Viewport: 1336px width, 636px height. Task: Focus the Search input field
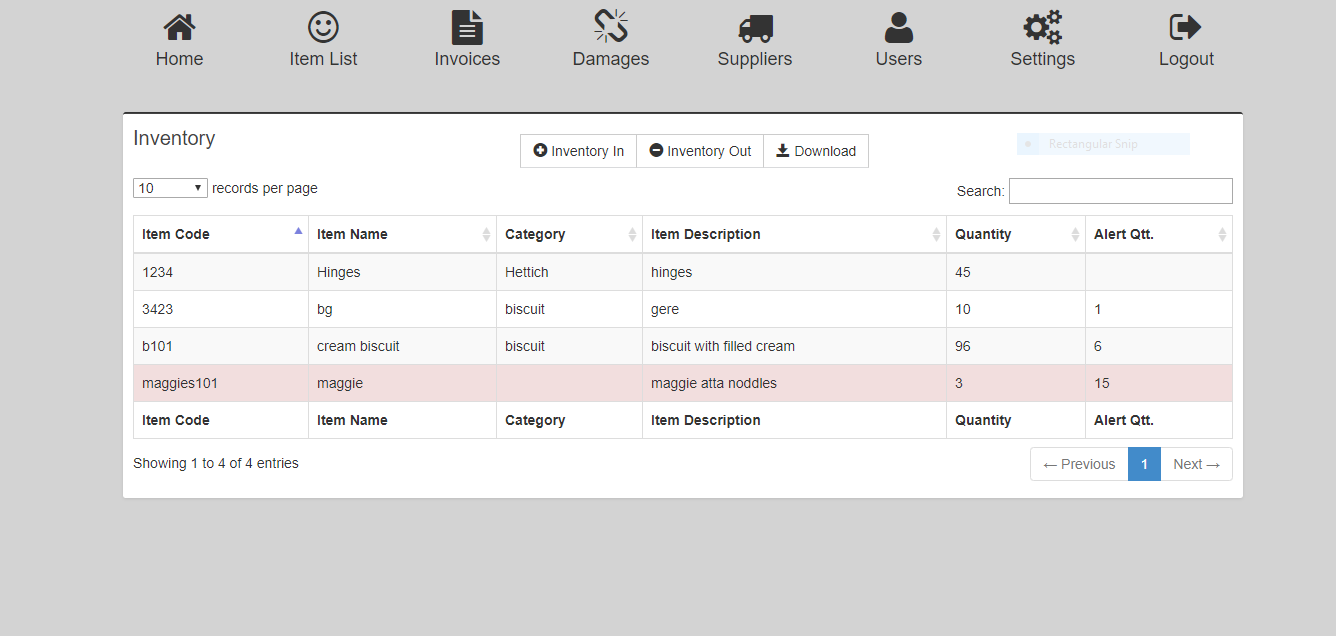pos(1120,191)
